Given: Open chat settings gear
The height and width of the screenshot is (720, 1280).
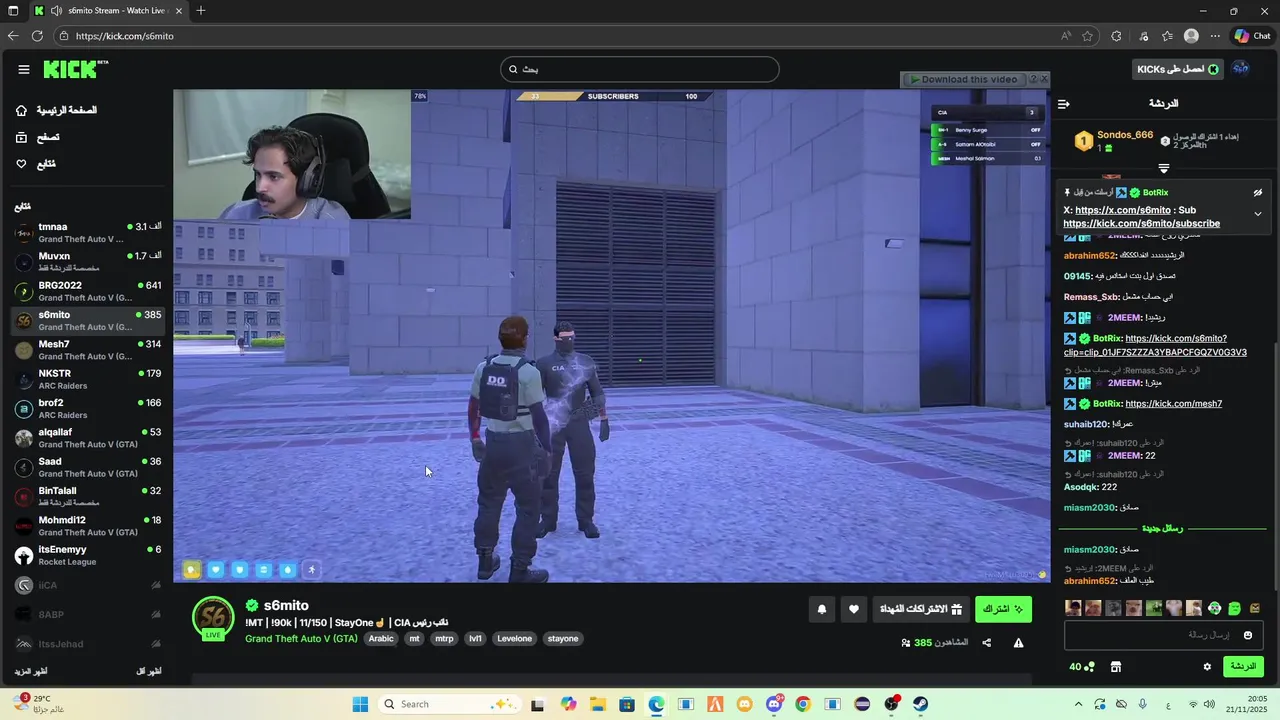Looking at the screenshot, I should tap(1207, 667).
